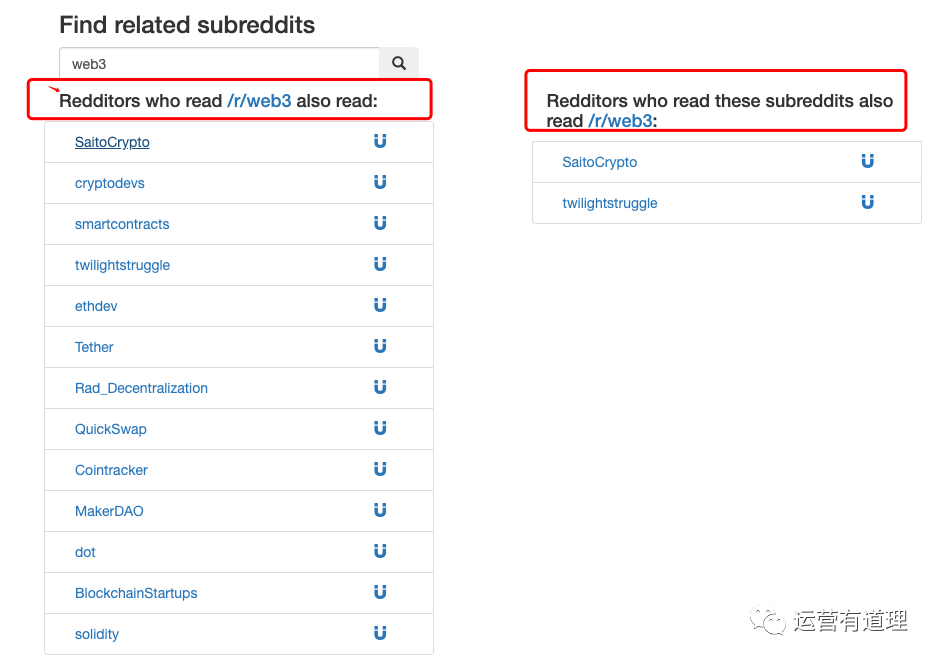Click the magnet icon next to solidity
The width and height of the screenshot is (938, 662).
[380, 633]
